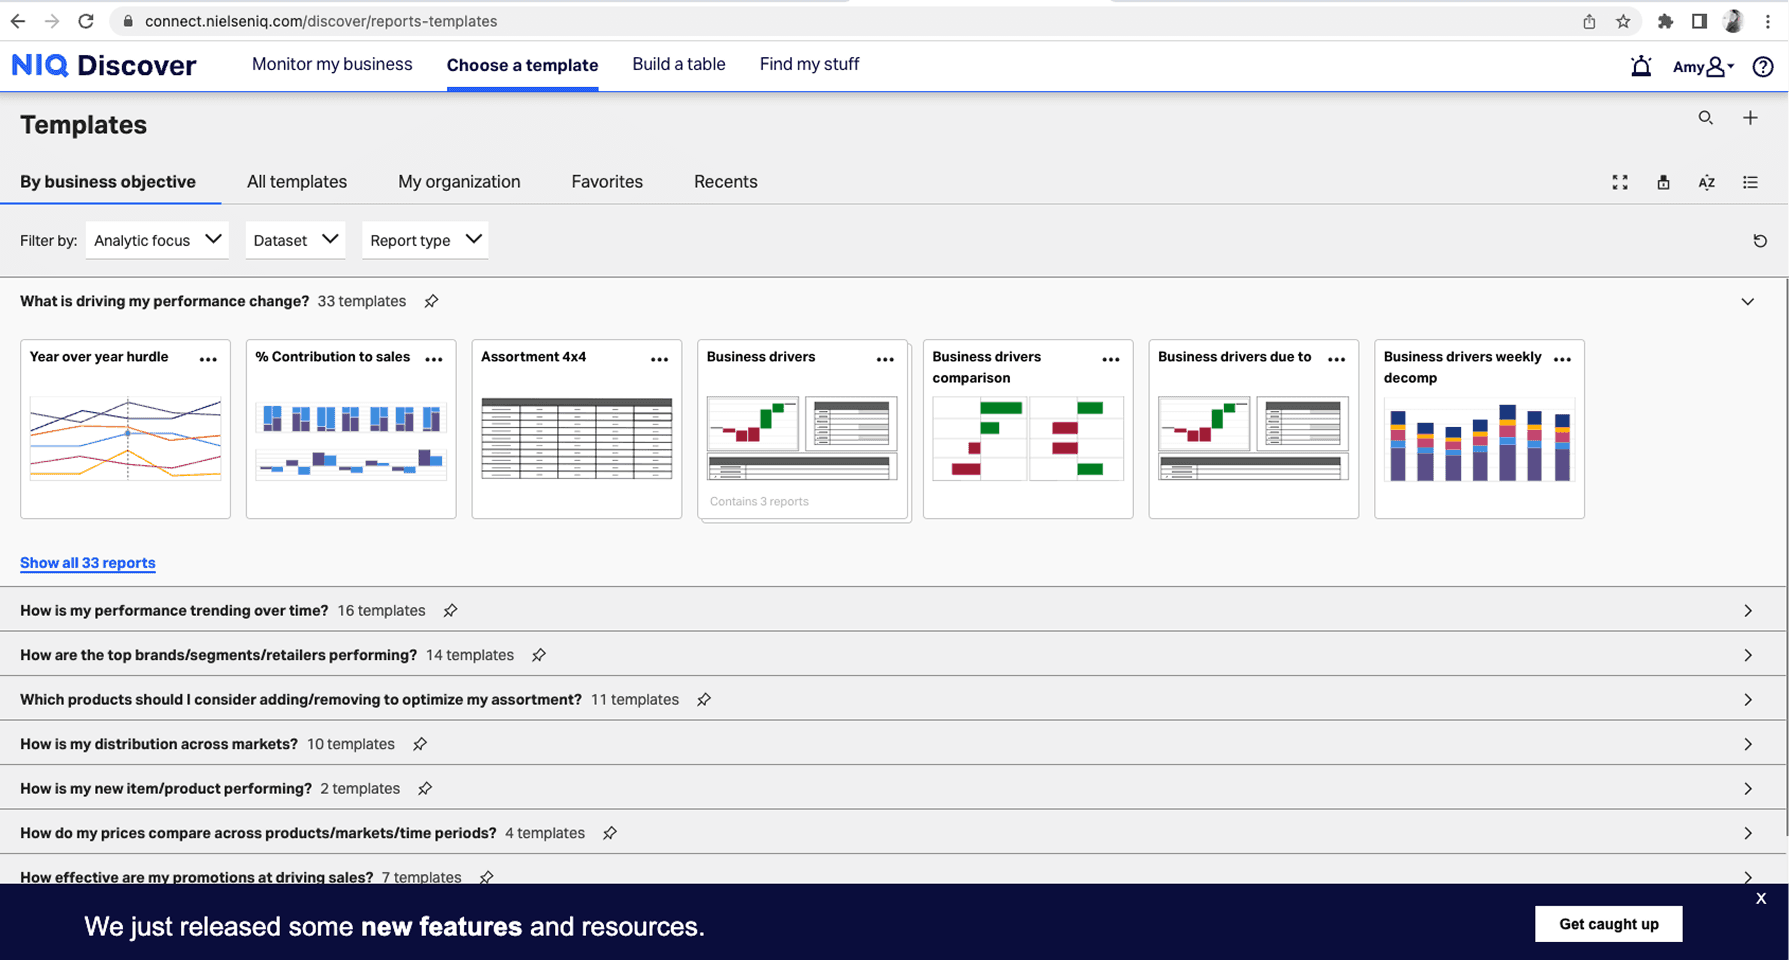Open the Dataset filter dropdown
The height and width of the screenshot is (960, 1789).
click(x=295, y=240)
